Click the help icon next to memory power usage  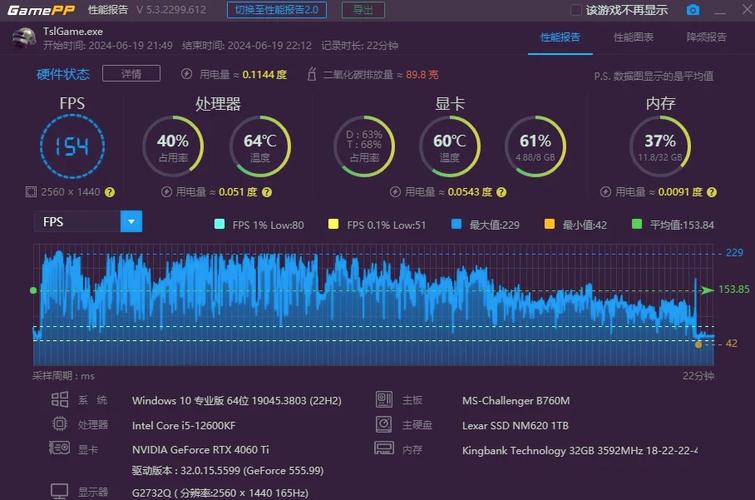711,192
